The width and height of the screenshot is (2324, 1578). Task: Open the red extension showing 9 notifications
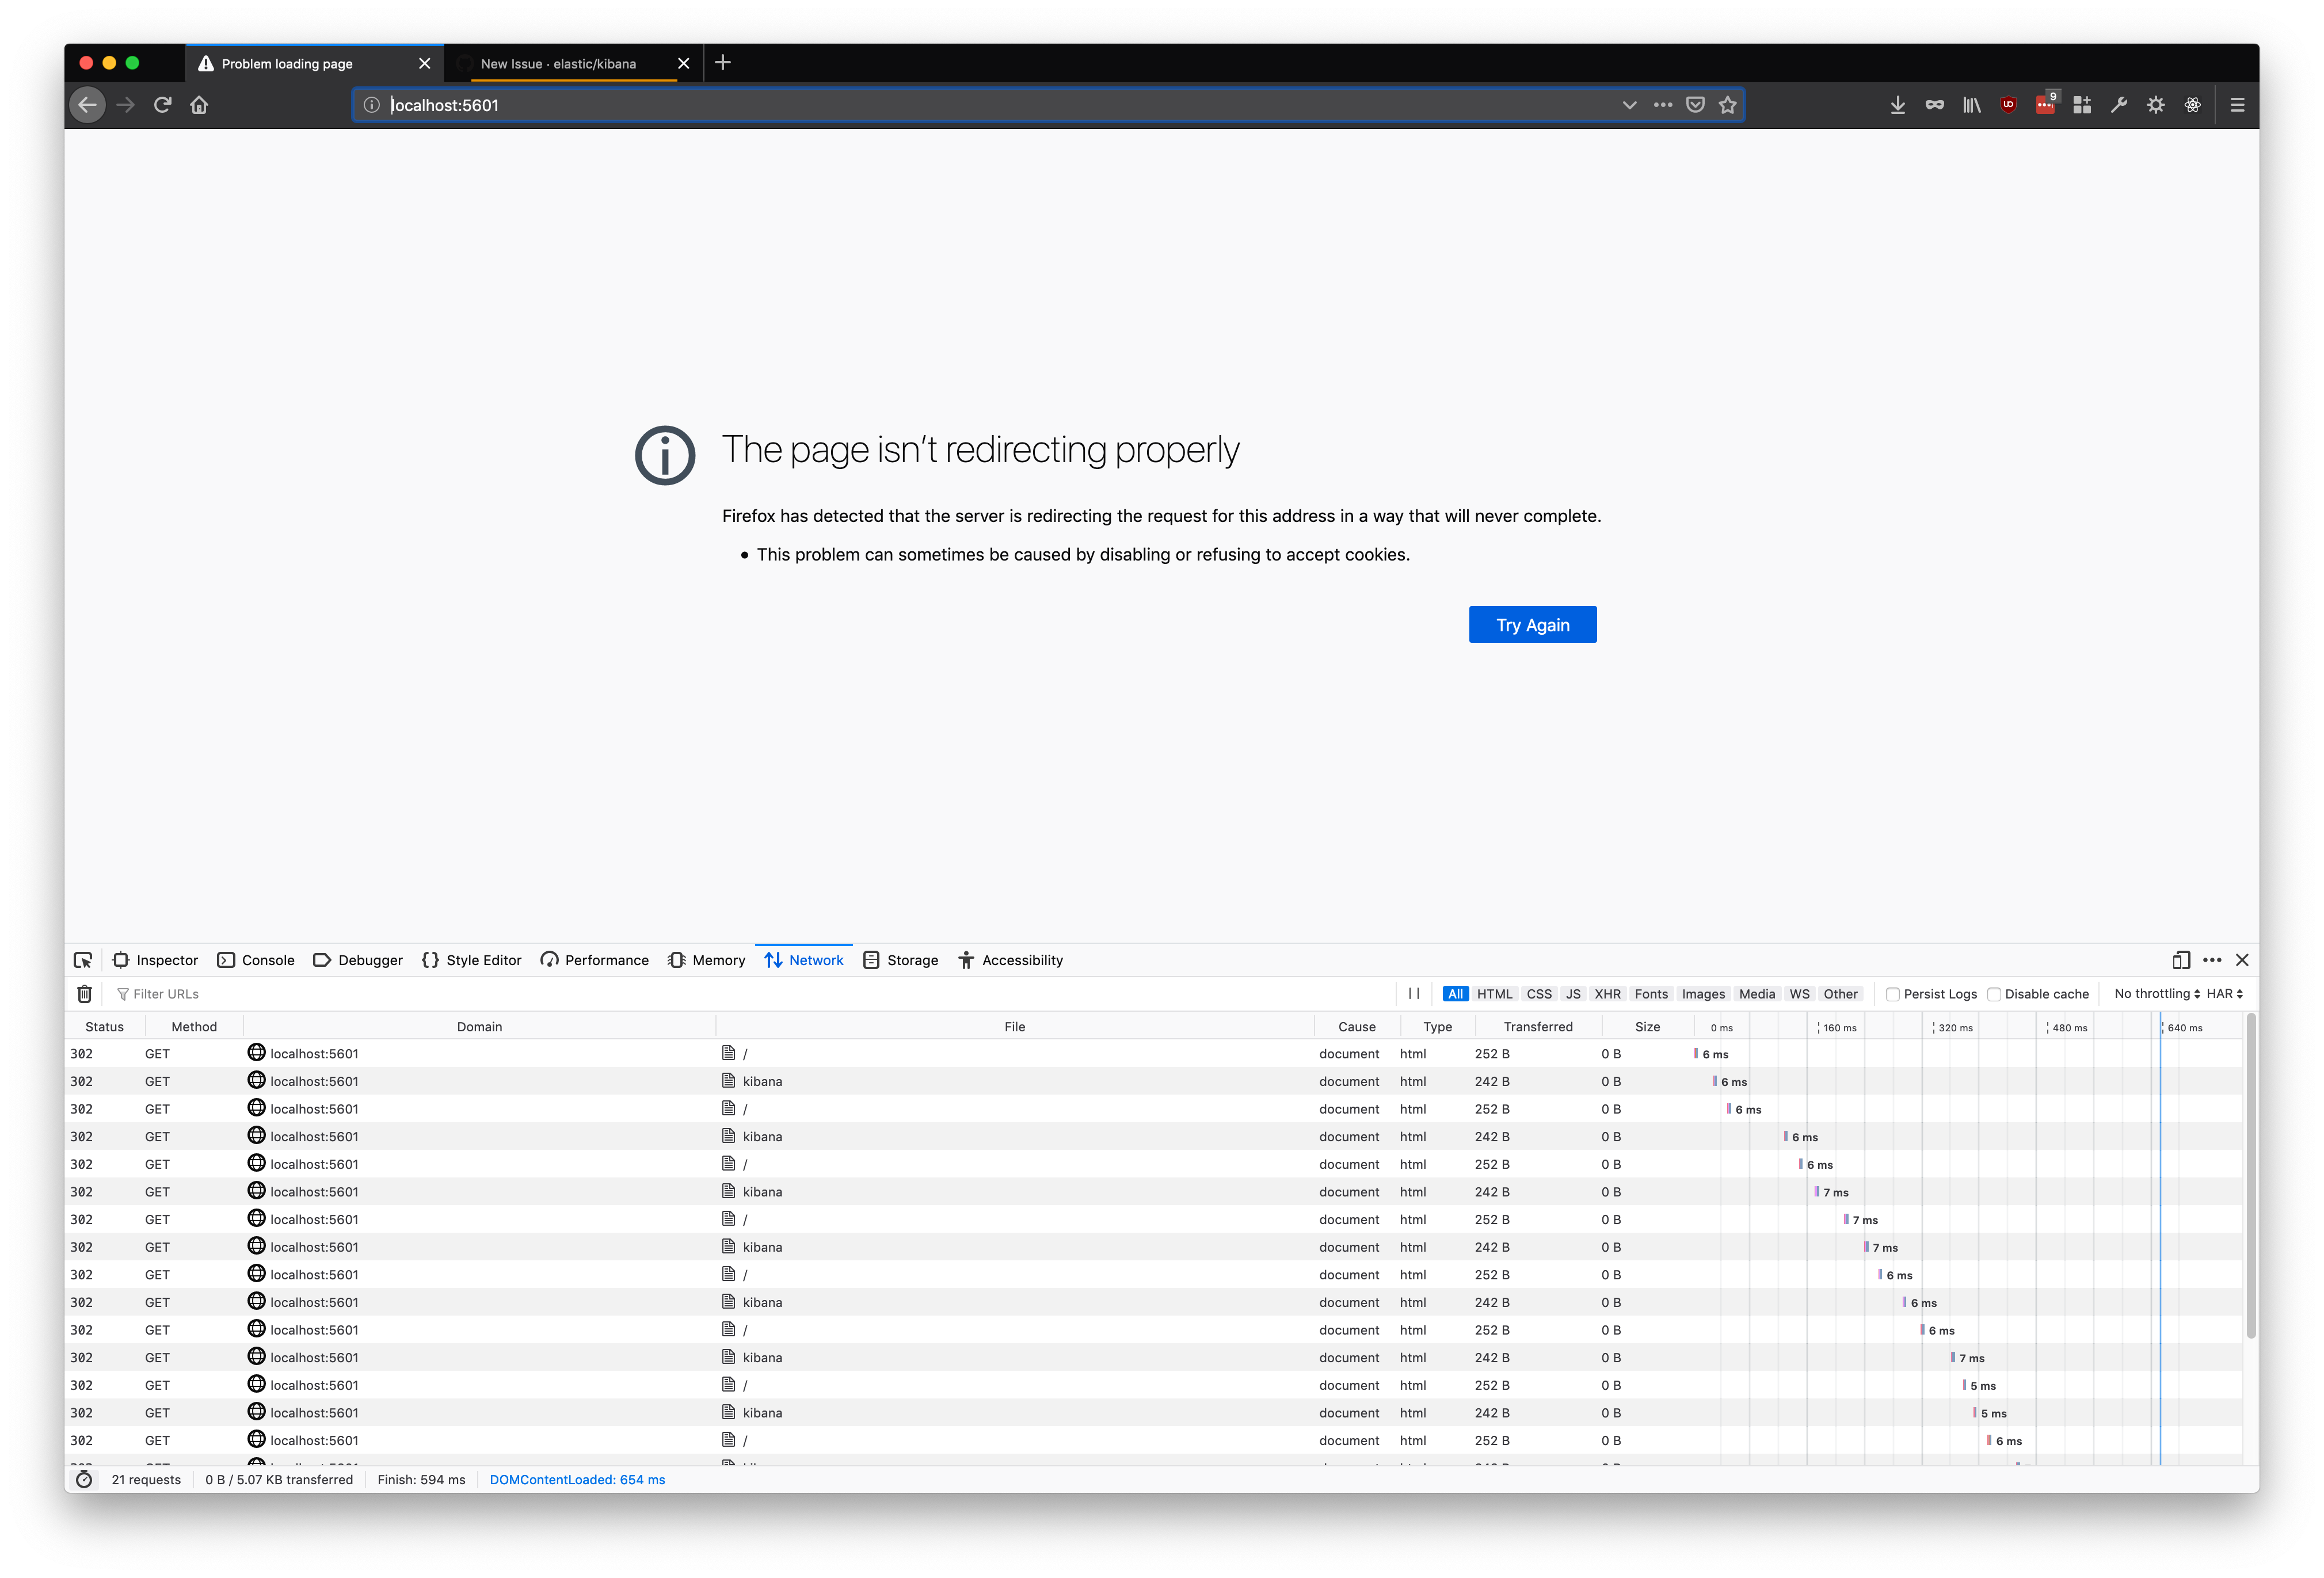2045,104
